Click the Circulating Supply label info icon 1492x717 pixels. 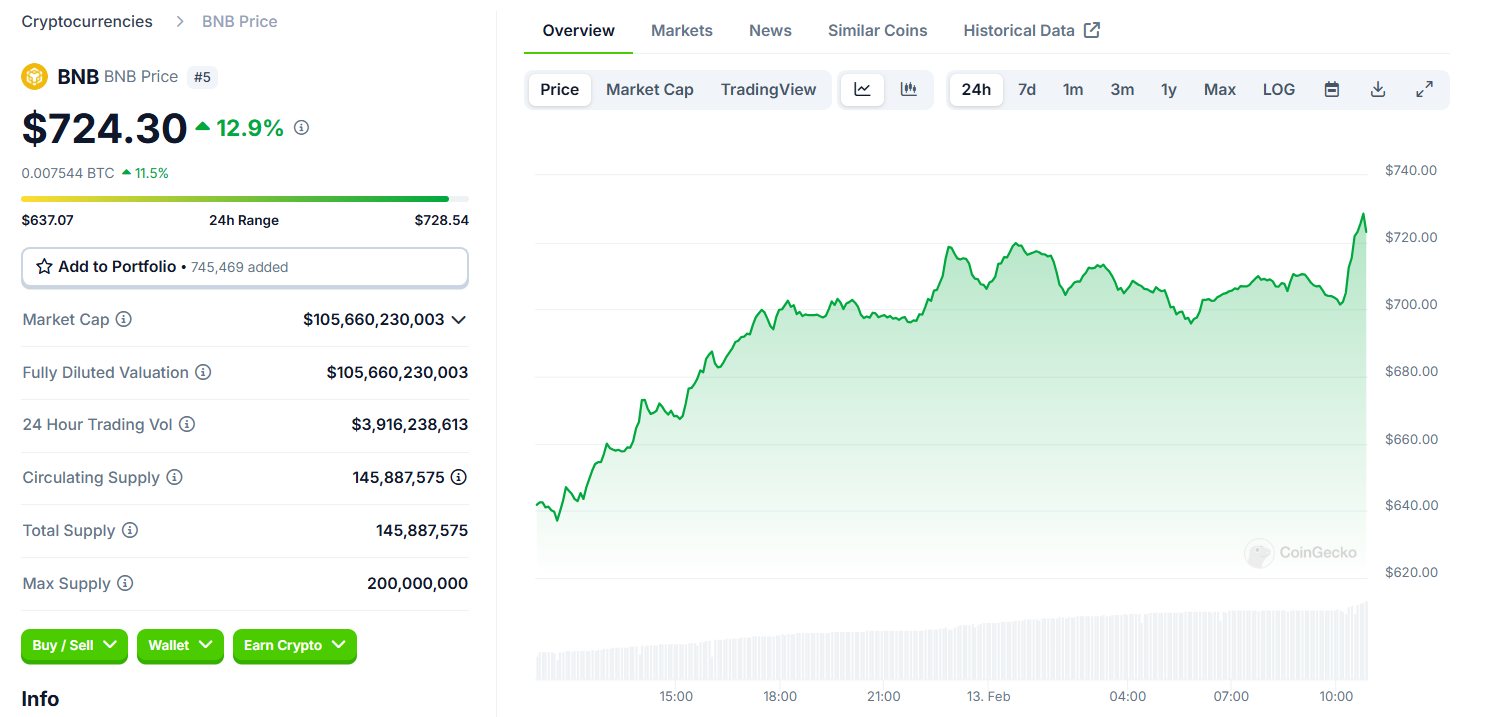click(174, 477)
